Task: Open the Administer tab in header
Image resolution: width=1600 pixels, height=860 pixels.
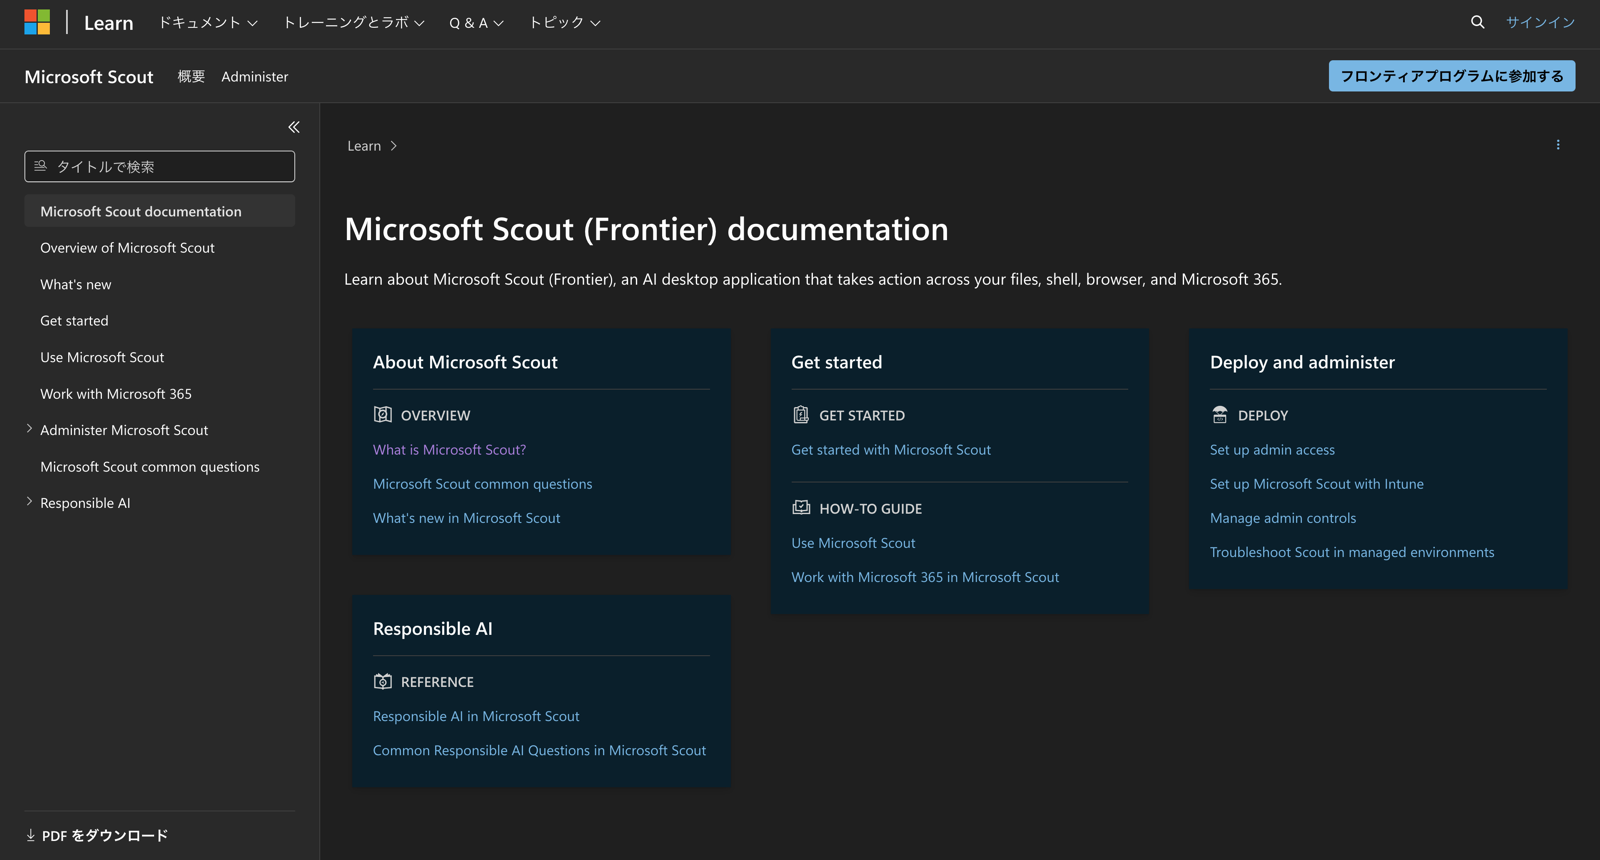Action: click(x=255, y=76)
